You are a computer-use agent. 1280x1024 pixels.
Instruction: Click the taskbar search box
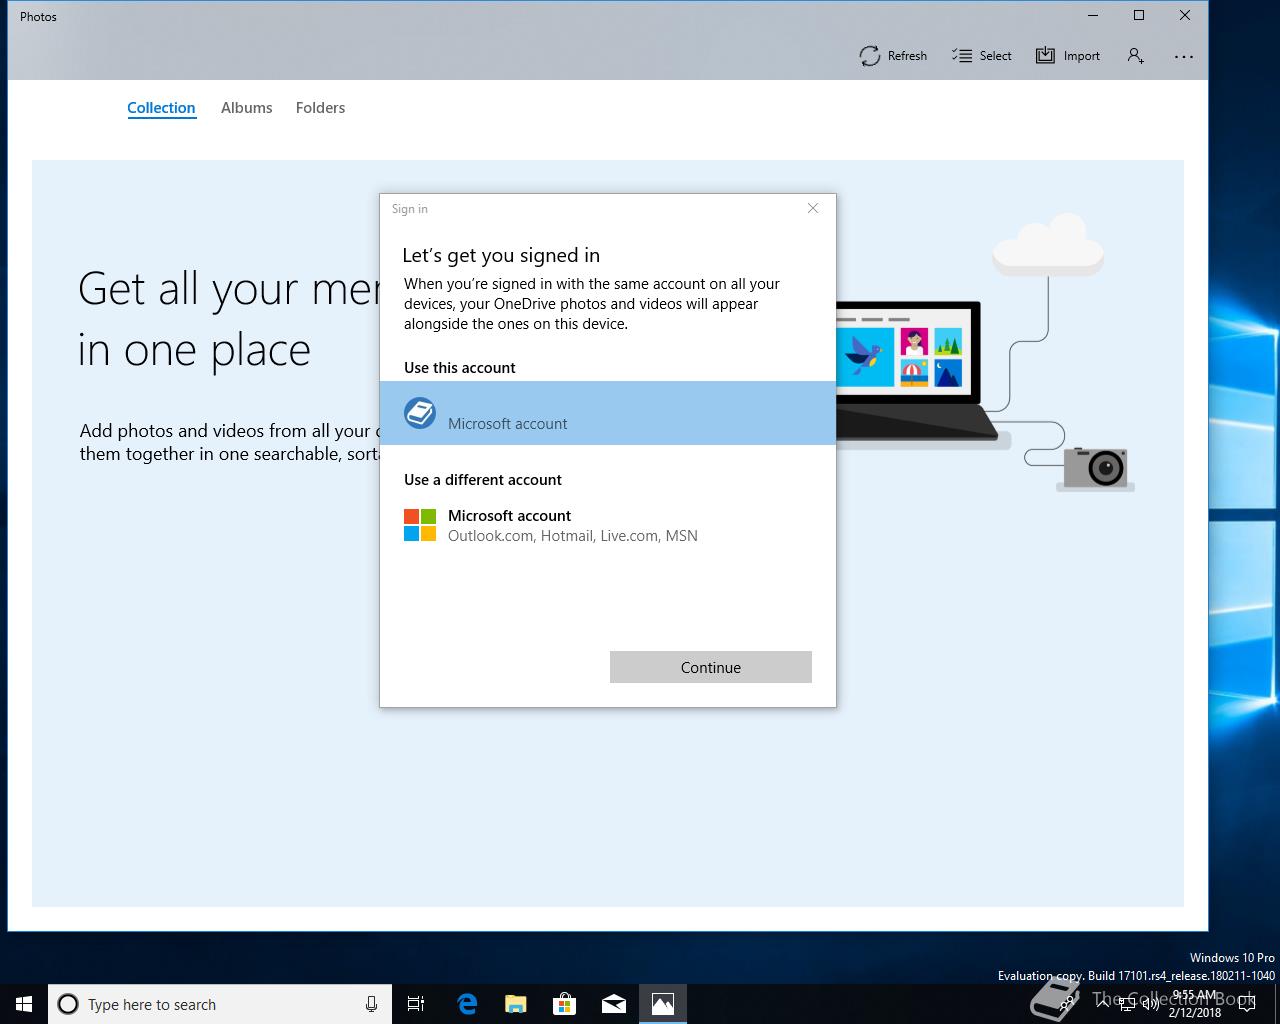point(220,1004)
